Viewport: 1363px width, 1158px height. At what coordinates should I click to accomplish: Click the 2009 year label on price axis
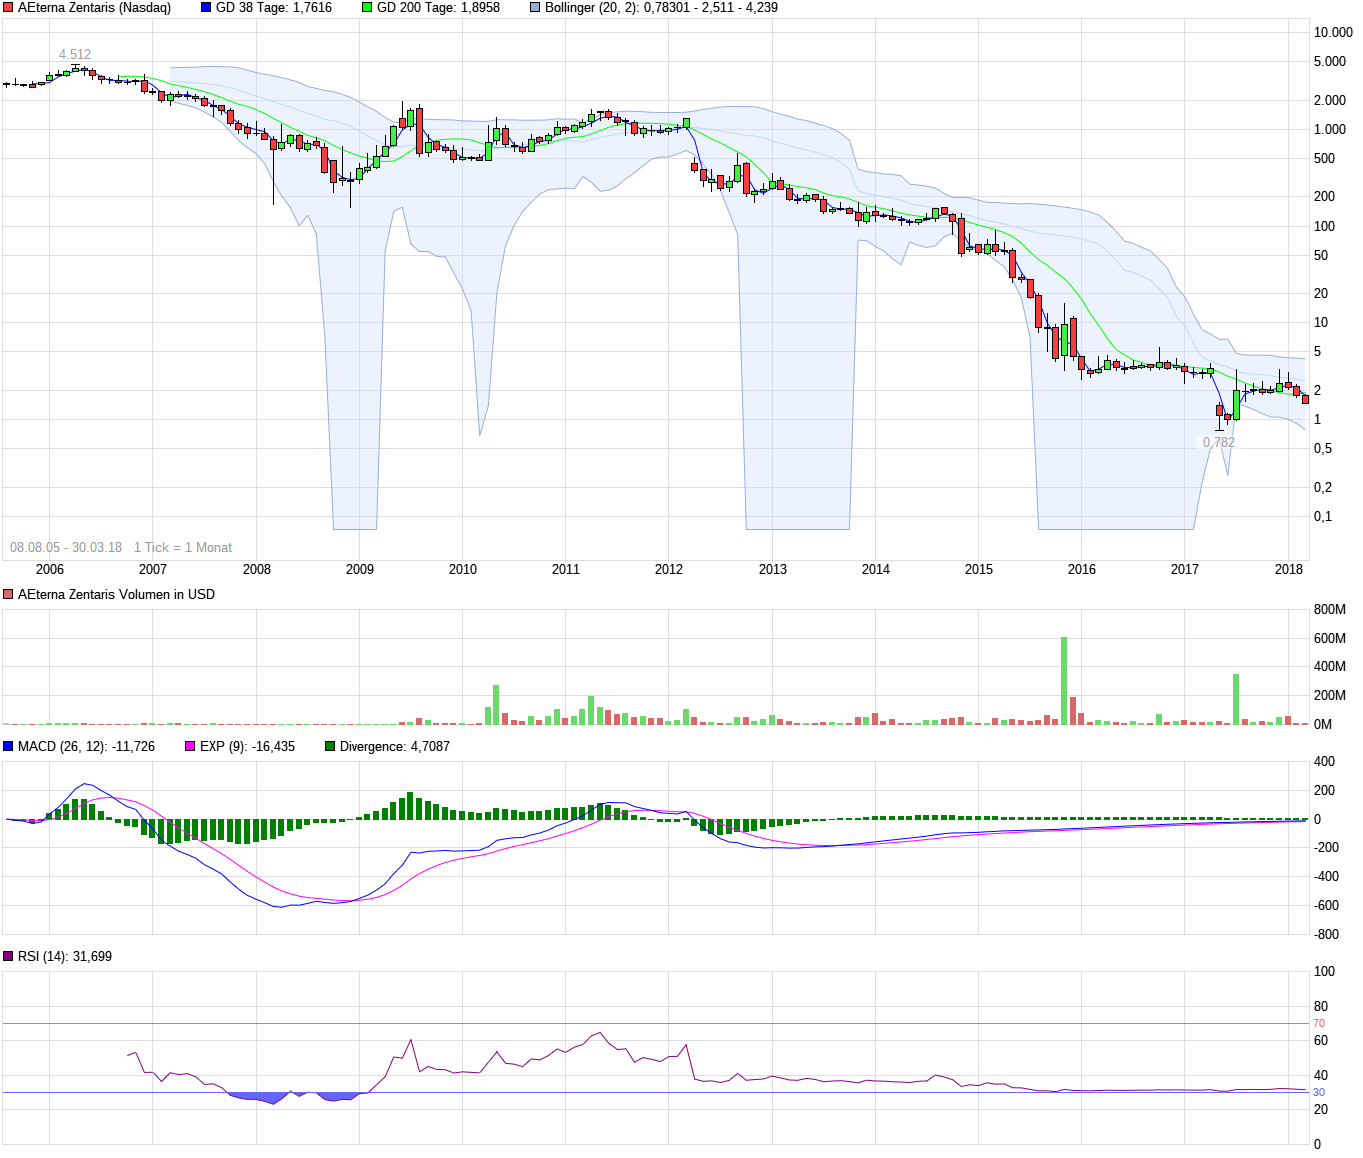[x=360, y=569]
